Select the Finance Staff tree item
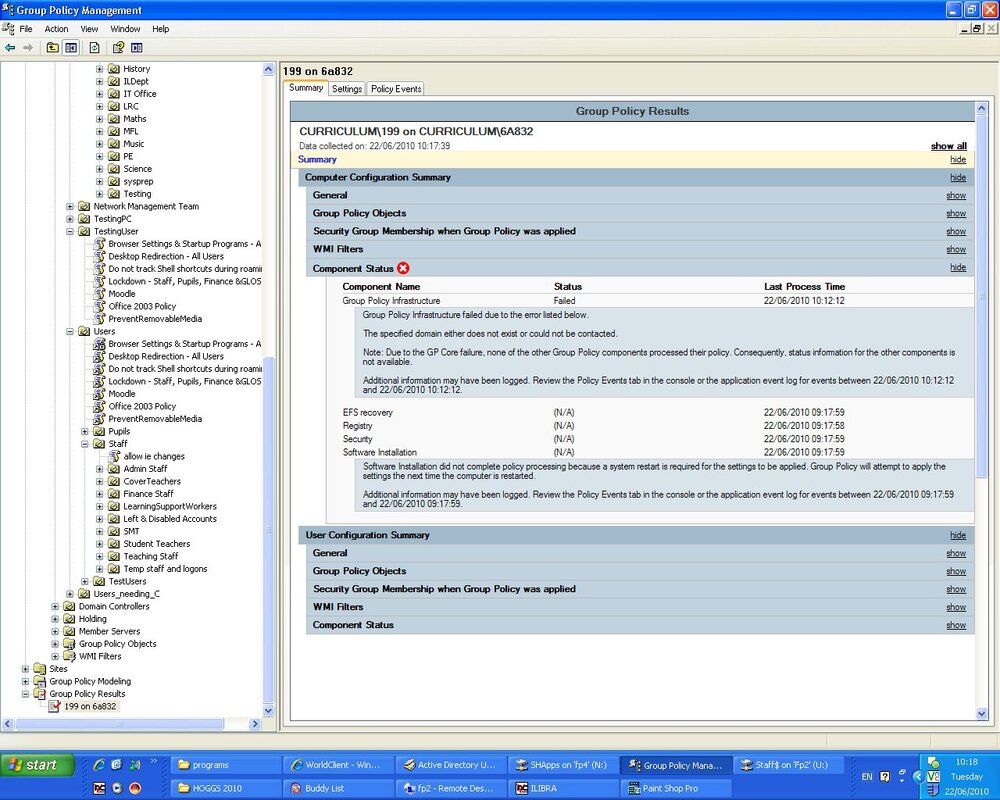Viewport: 1000px width, 800px height. (148, 494)
